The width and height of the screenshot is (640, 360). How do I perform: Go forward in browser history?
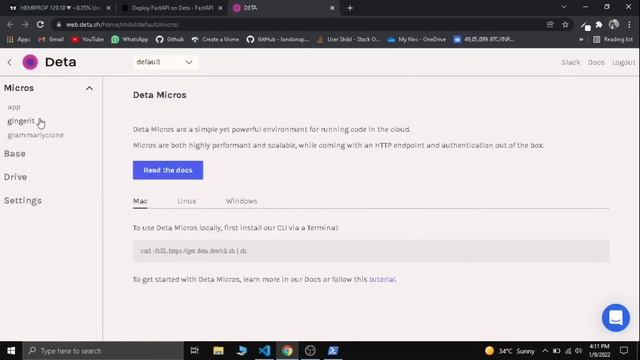[25, 24]
